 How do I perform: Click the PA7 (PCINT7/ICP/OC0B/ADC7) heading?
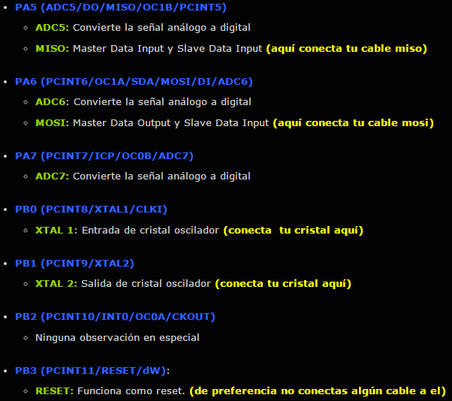[104, 156]
